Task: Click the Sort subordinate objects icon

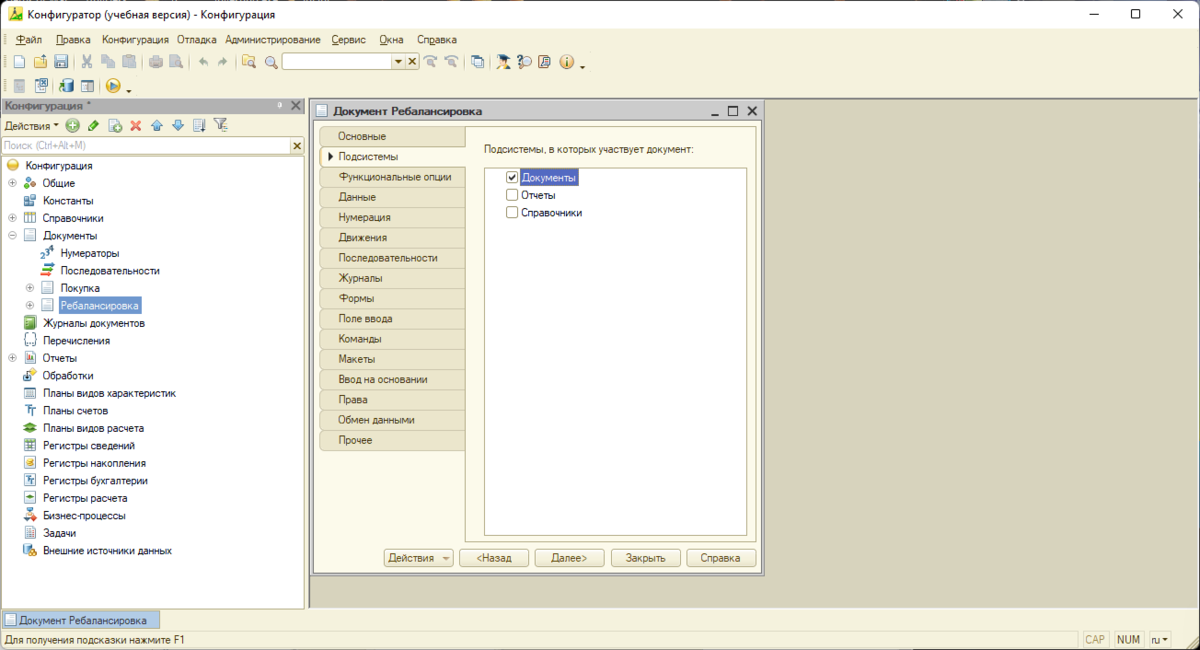Action: (199, 126)
